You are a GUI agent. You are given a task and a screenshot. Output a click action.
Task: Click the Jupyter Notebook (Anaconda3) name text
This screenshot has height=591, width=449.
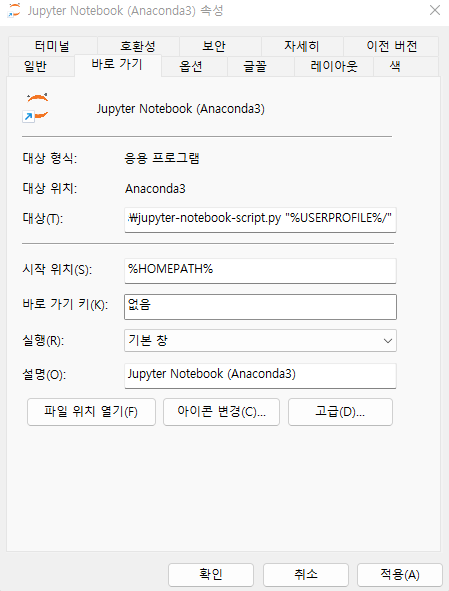(x=181, y=109)
